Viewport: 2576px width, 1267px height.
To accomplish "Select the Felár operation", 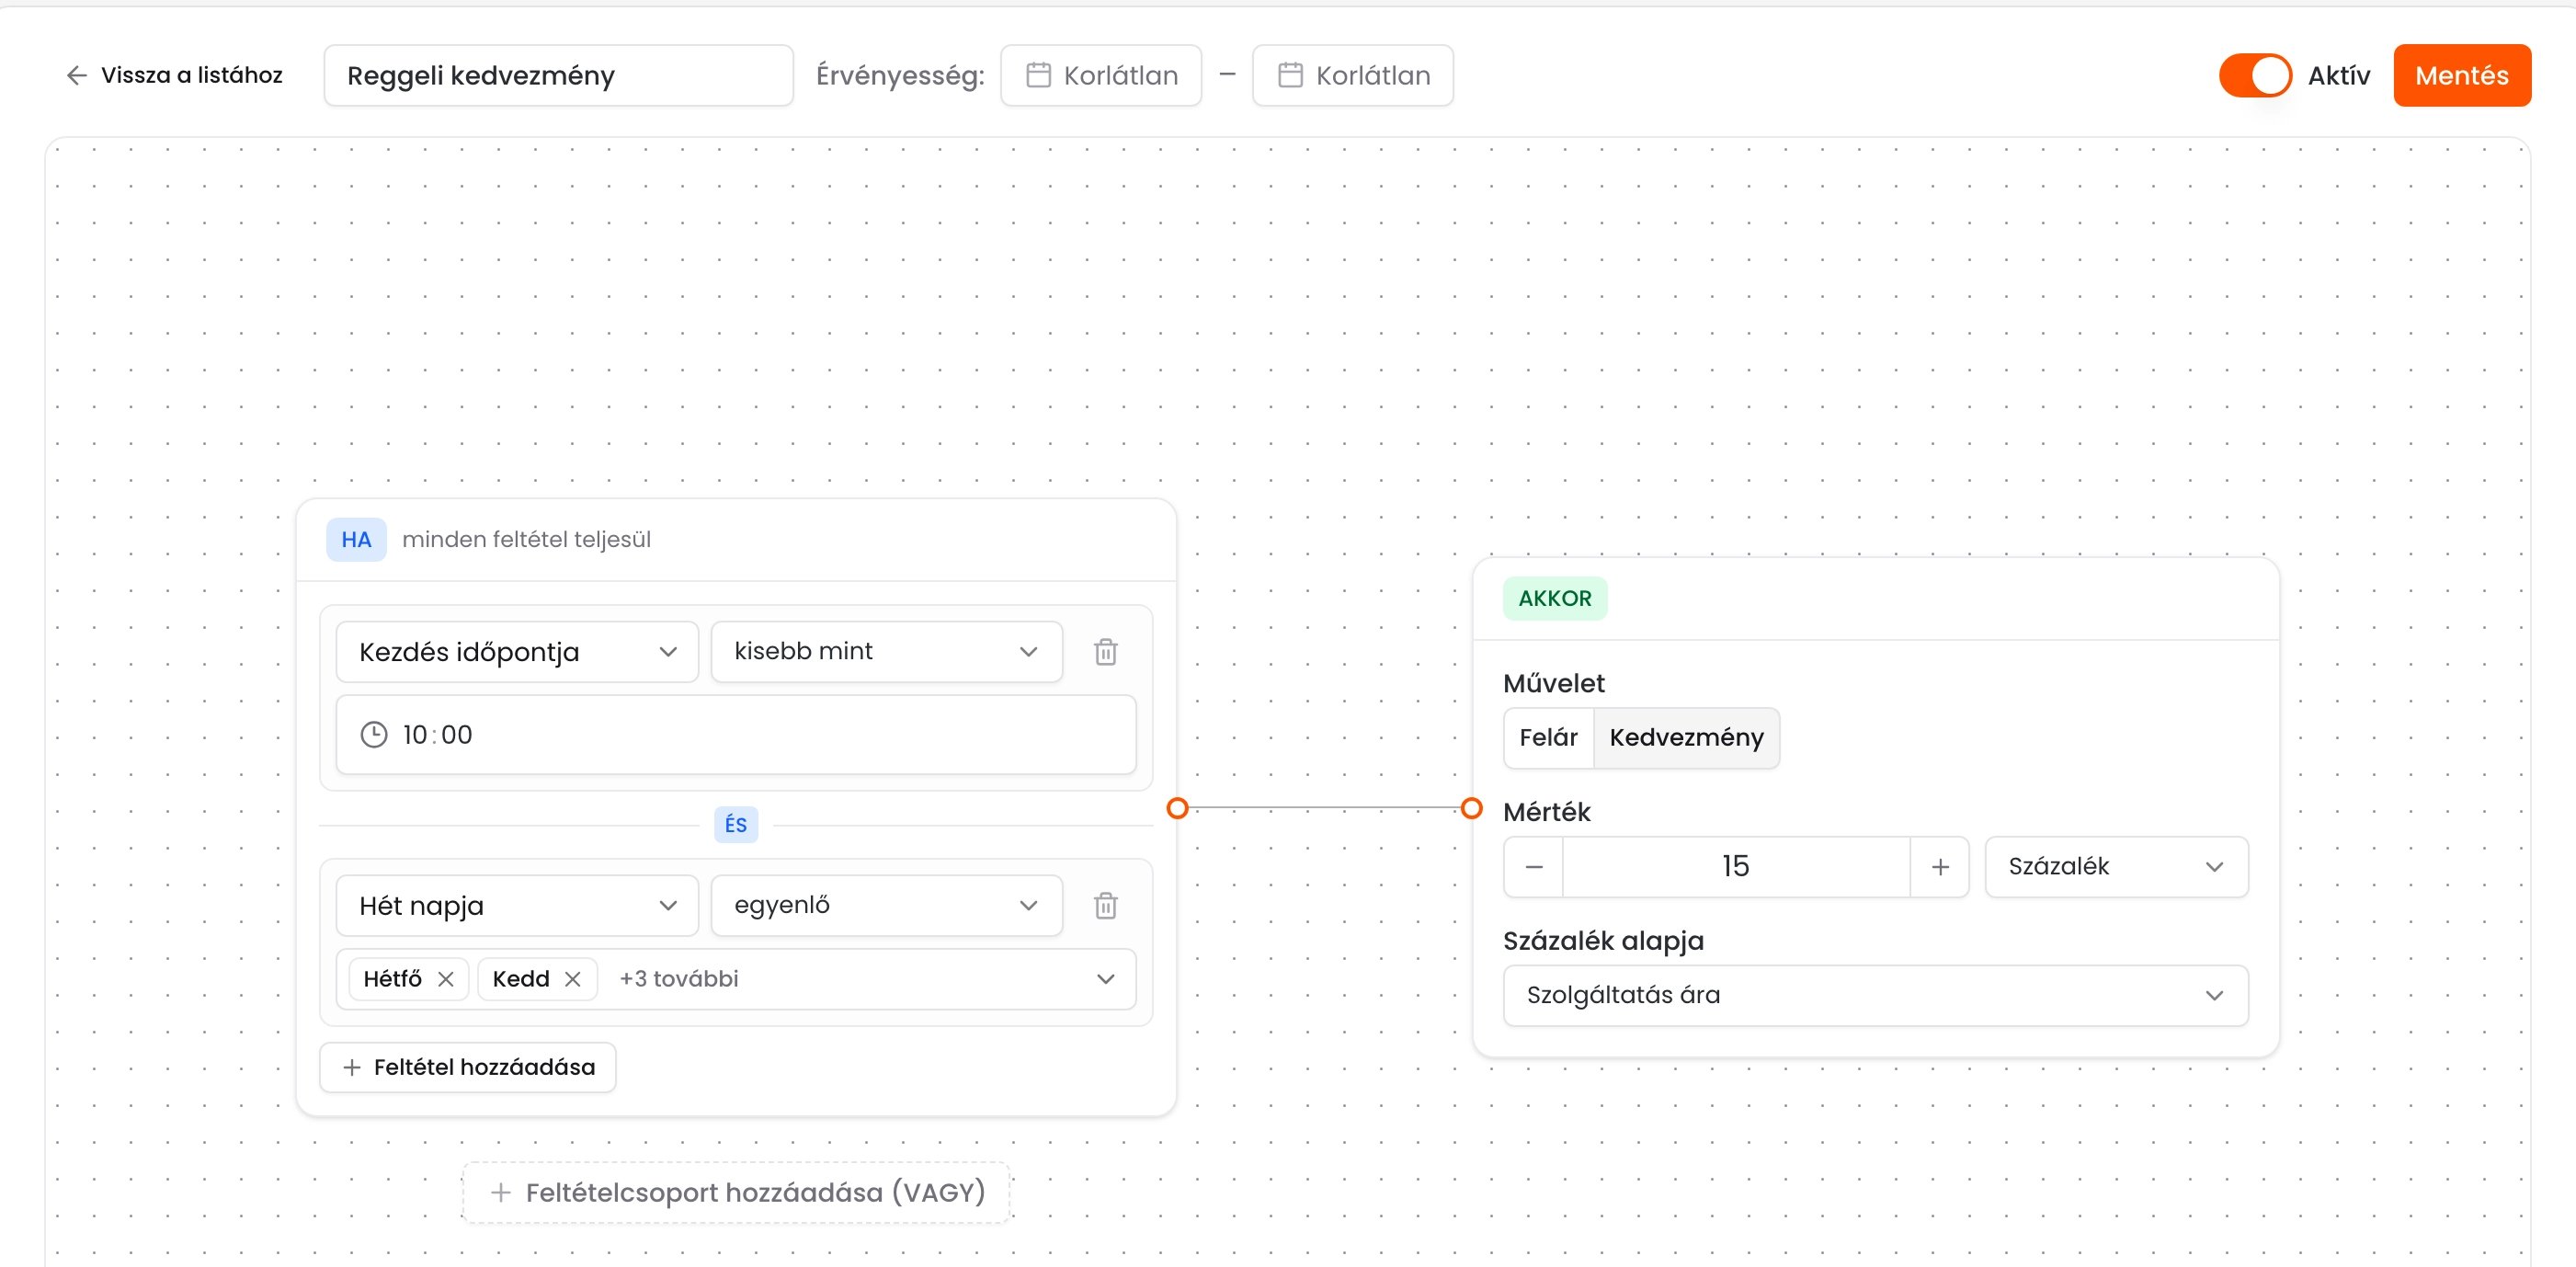I will coord(1548,738).
